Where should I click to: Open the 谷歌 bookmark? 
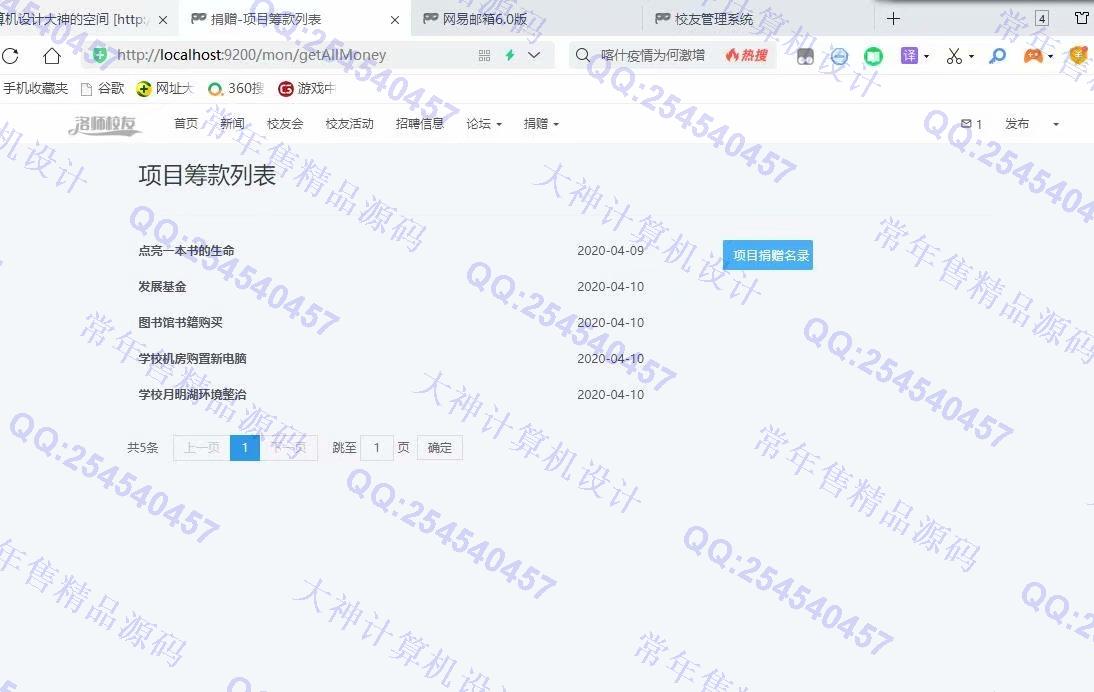(103, 89)
